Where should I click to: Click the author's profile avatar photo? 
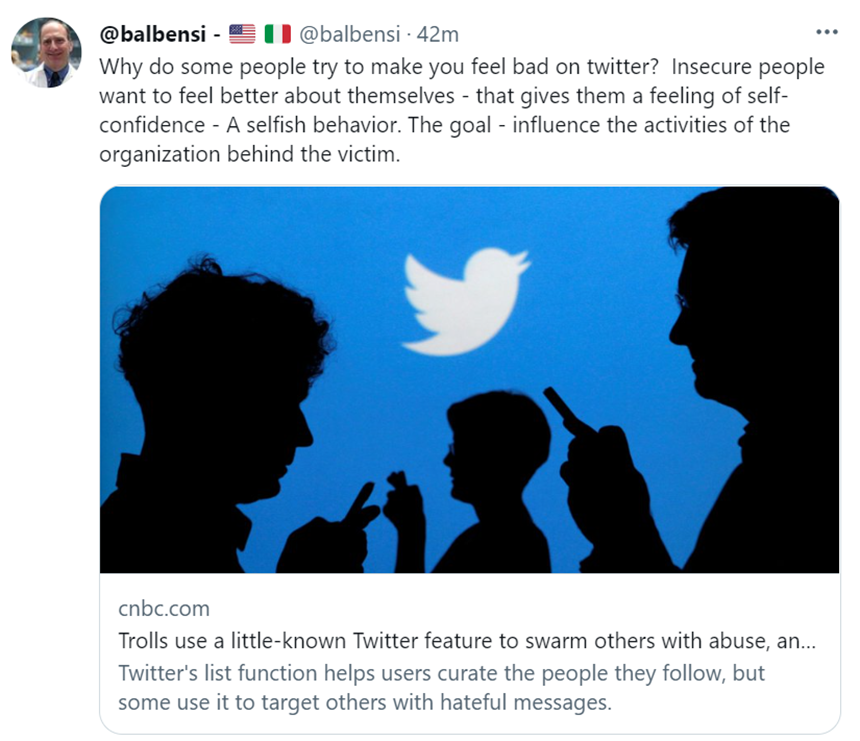click(x=46, y=51)
